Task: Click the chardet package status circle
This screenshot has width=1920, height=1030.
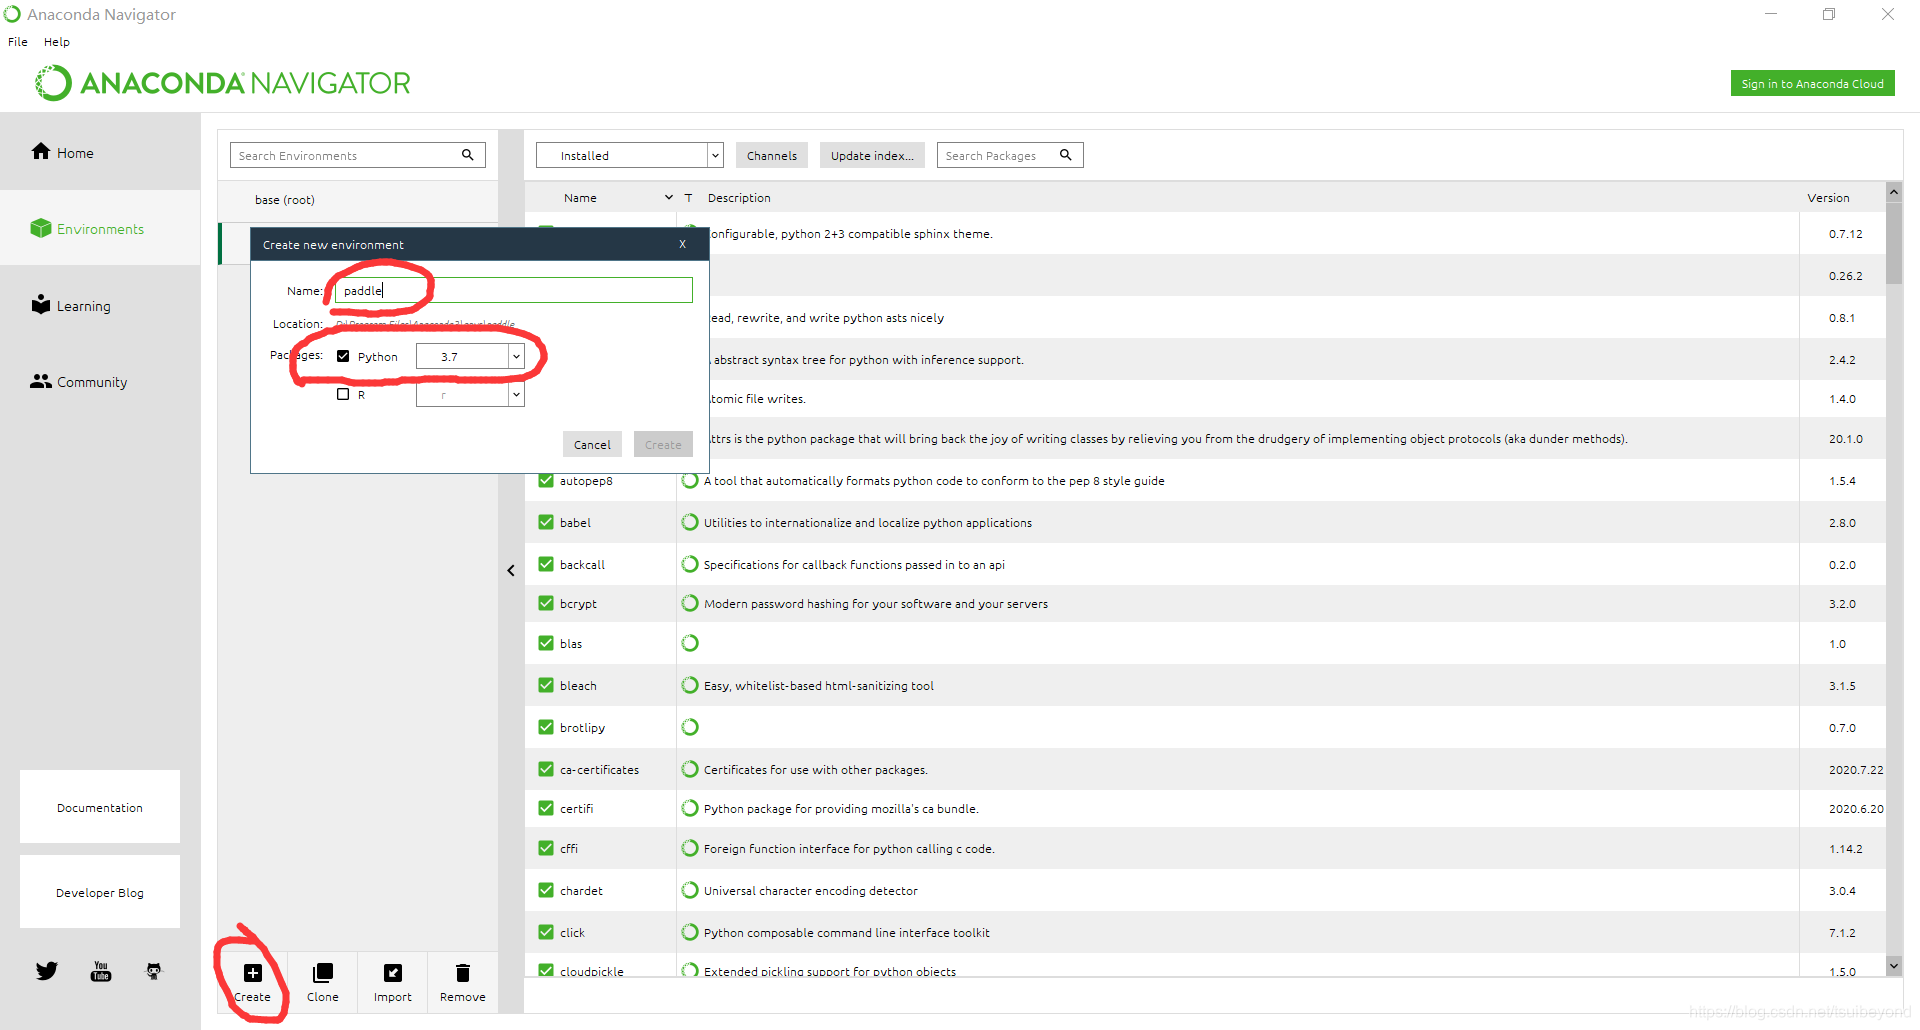Action: [x=690, y=890]
